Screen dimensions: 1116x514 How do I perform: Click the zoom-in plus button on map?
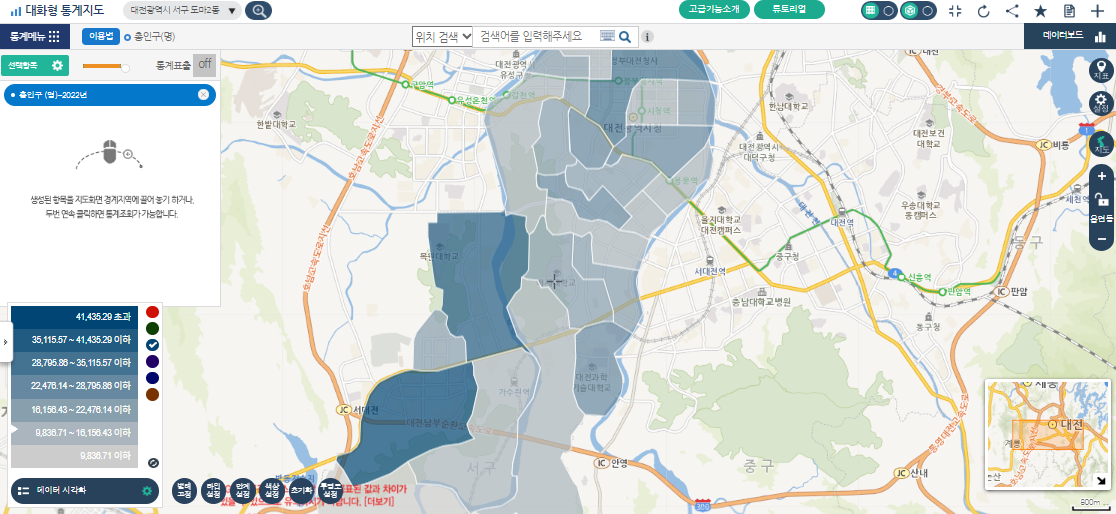[1101, 176]
